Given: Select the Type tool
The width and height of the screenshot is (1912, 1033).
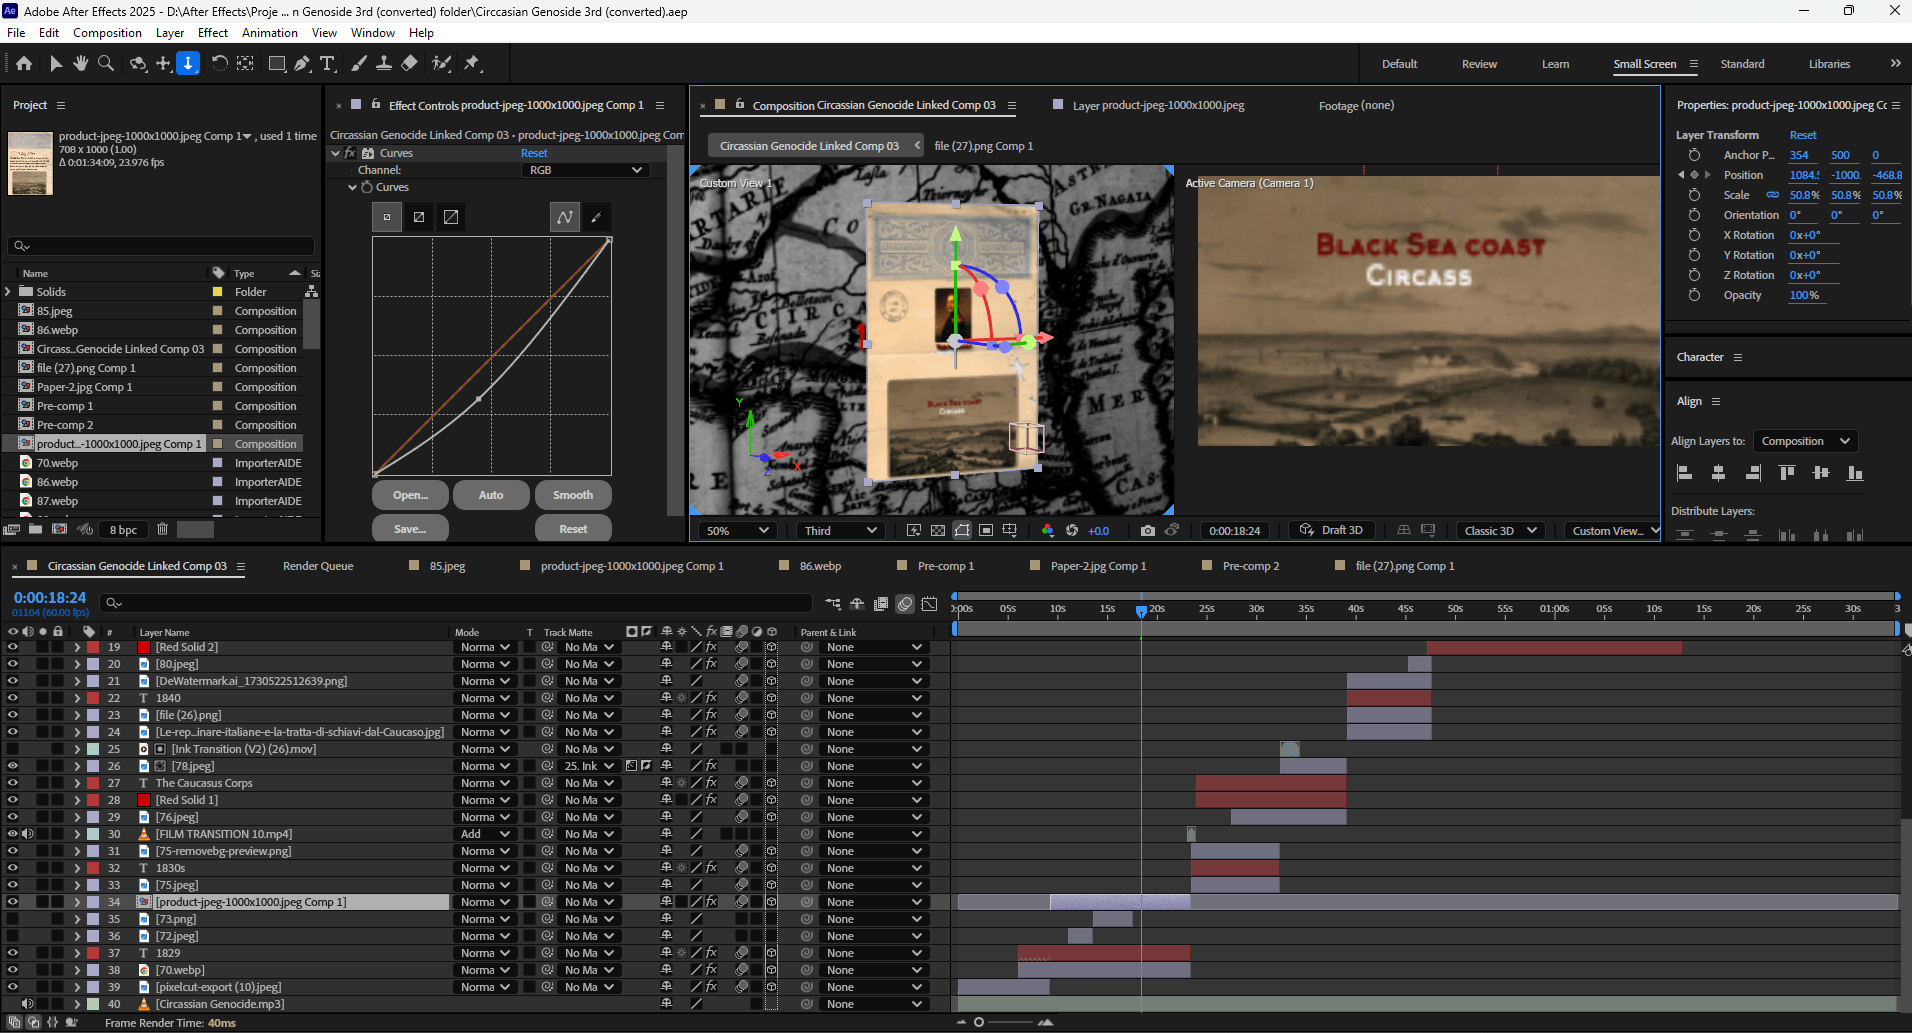Looking at the screenshot, I should point(327,63).
